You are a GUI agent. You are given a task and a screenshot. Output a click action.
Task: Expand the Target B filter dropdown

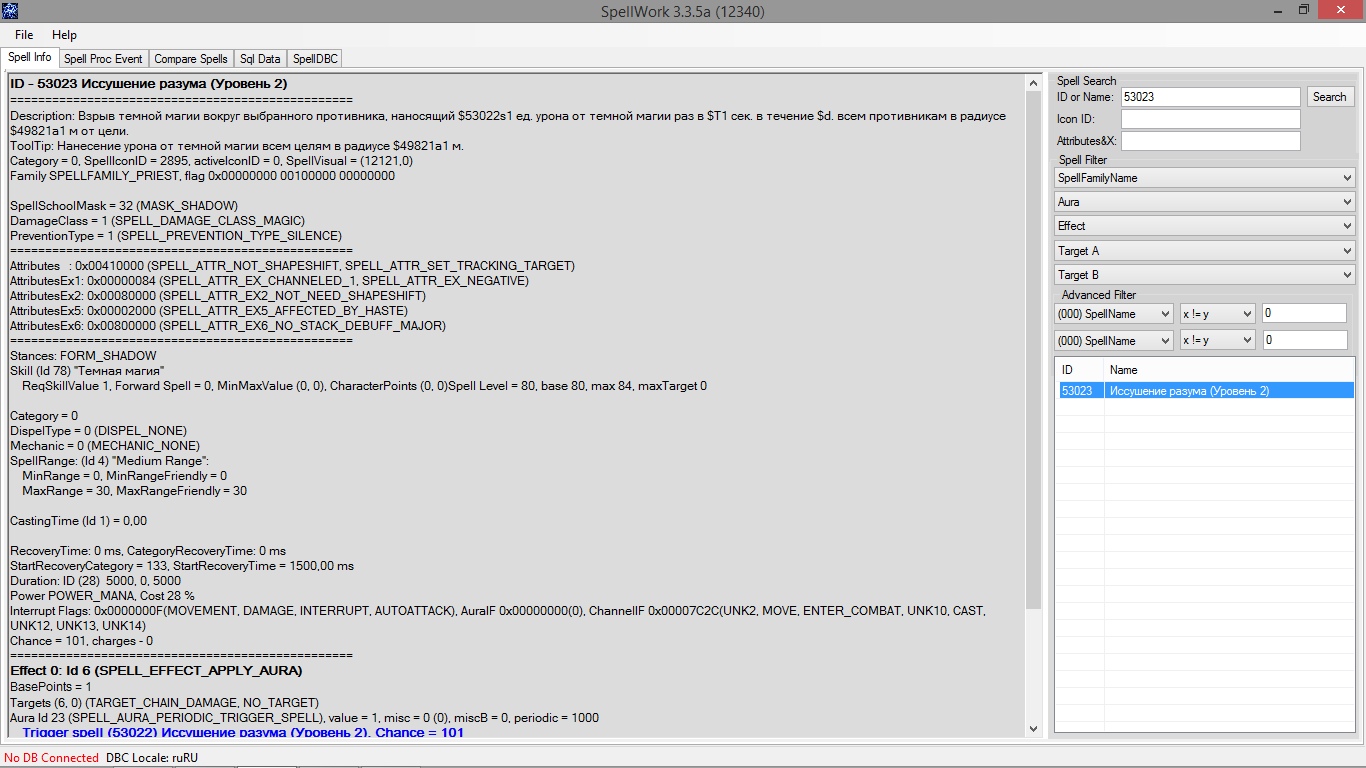click(1205, 275)
